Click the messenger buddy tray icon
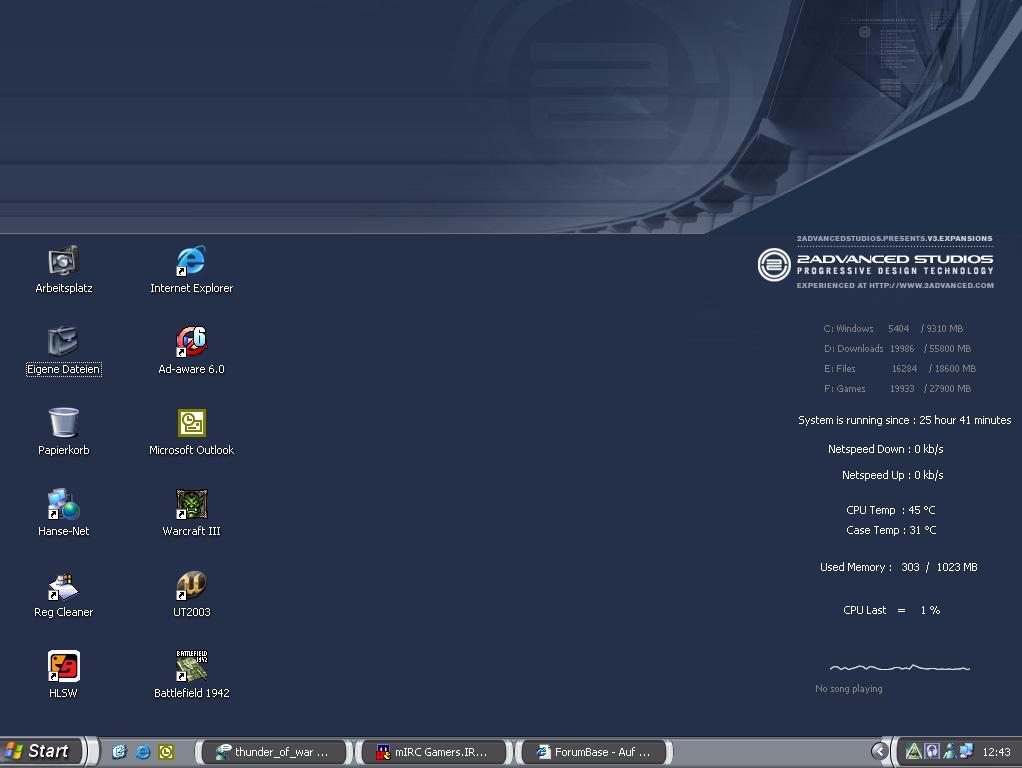The height and width of the screenshot is (768, 1022). point(949,752)
